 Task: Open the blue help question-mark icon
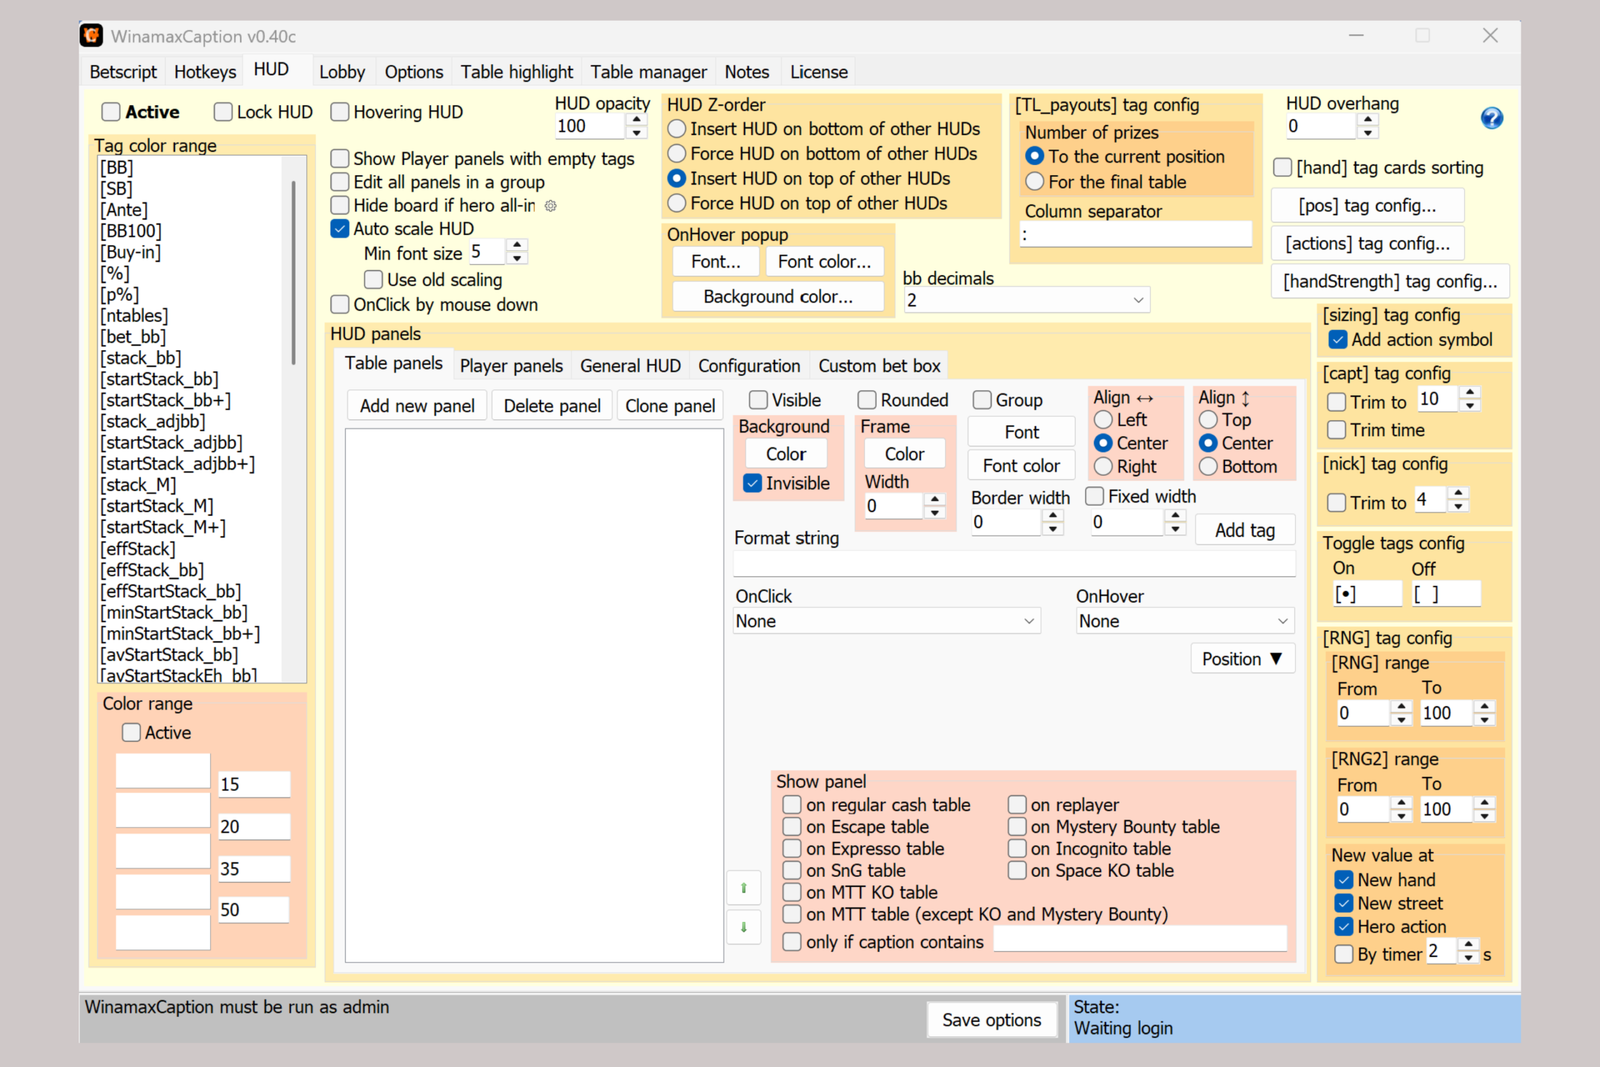[x=1491, y=118]
